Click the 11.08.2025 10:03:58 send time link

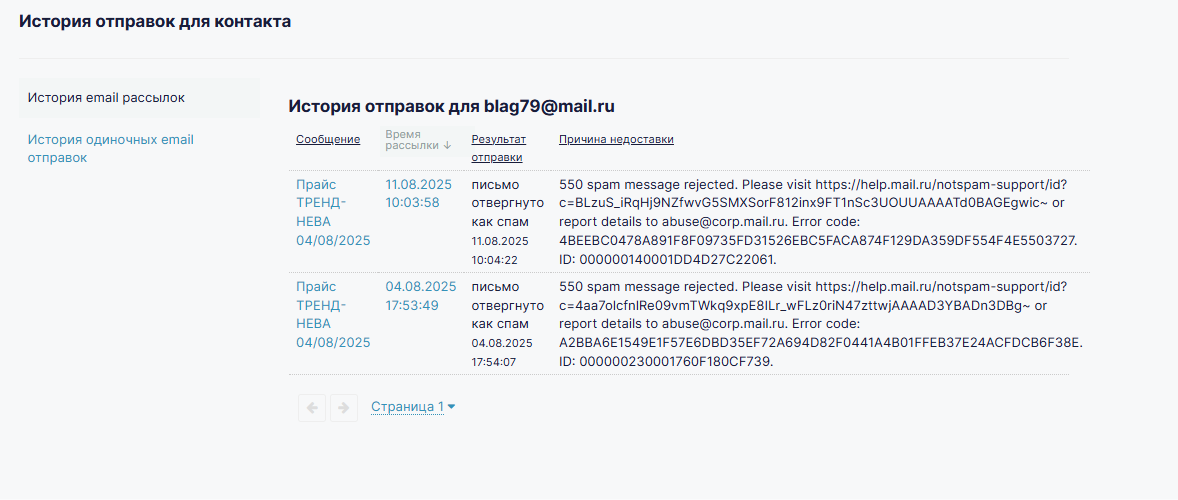point(418,193)
